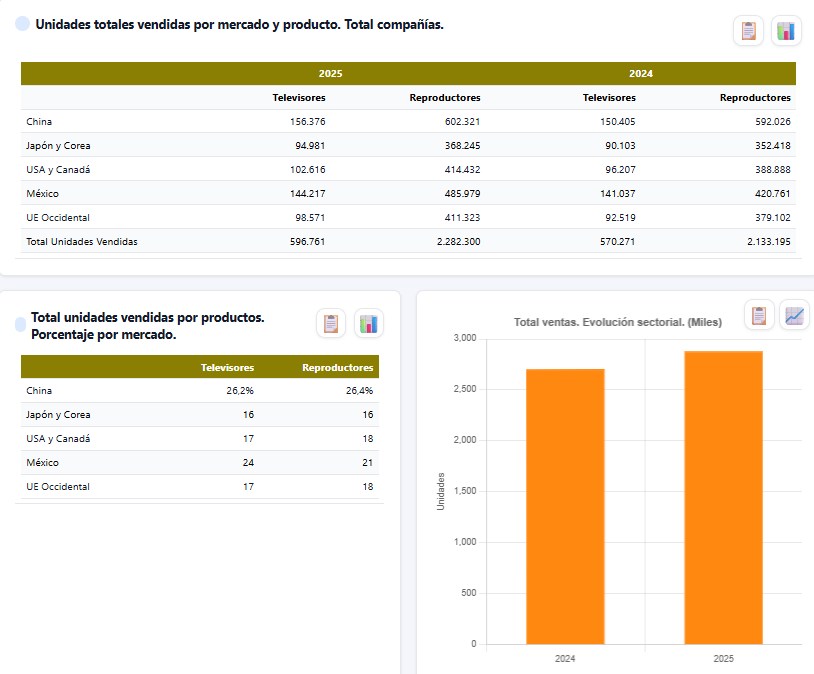Show bar chart for percentage by market panel
The image size is (814, 674).
pos(369,323)
